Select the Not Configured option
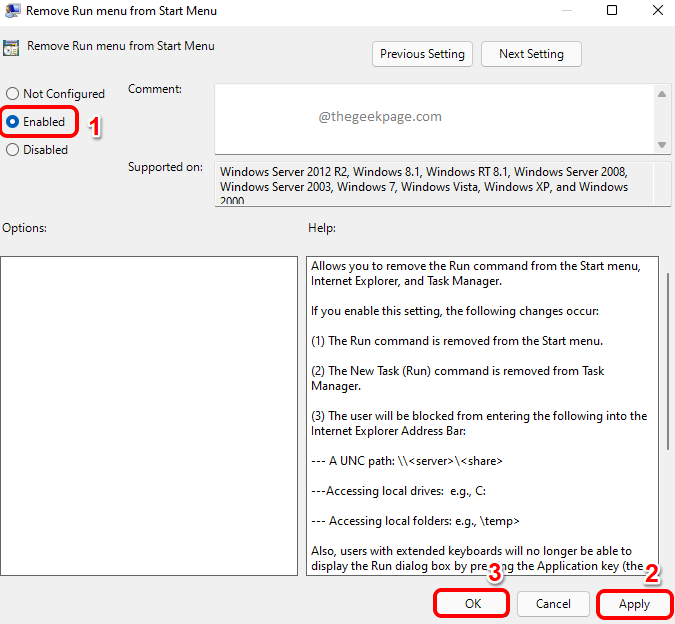Viewport: 675px width, 624px height. [x=13, y=94]
